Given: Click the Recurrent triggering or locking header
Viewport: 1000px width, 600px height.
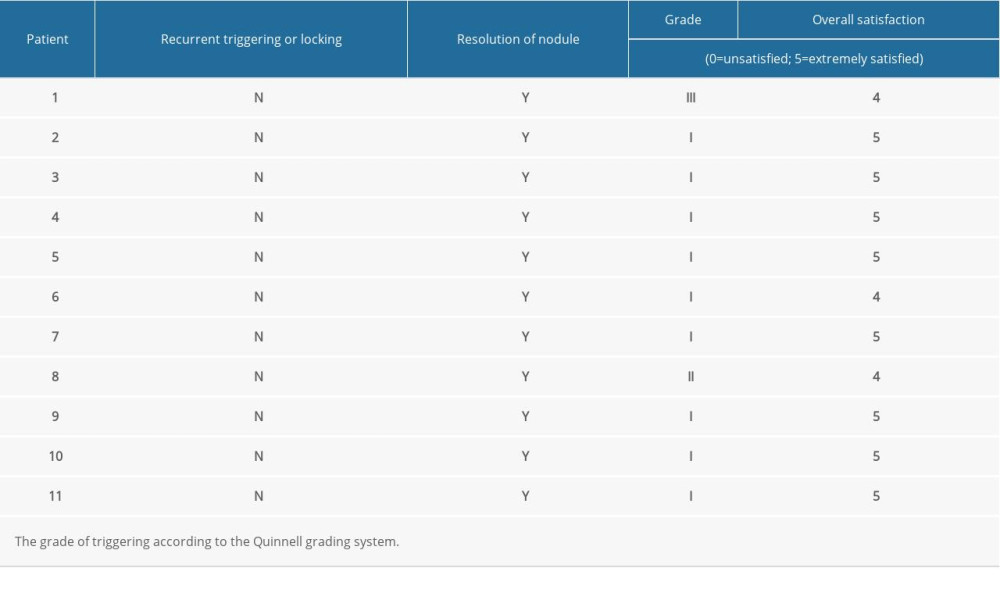Looking at the screenshot, I should point(251,39).
